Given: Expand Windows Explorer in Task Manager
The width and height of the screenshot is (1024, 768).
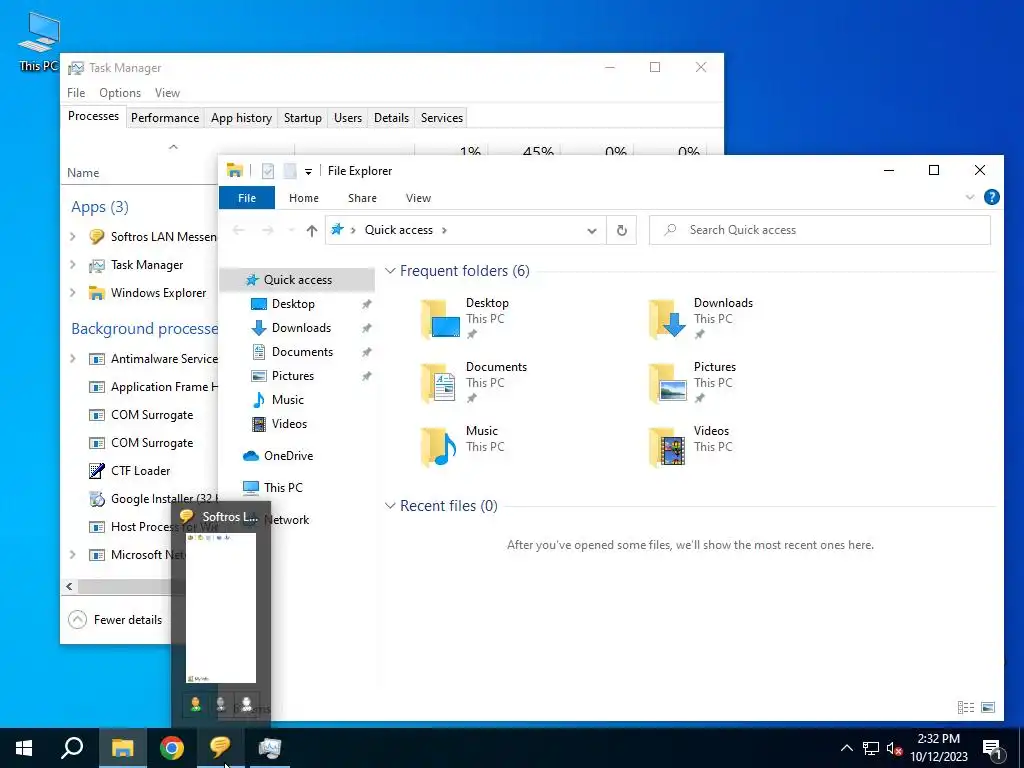Looking at the screenshot, I should (x=73, y=293).
